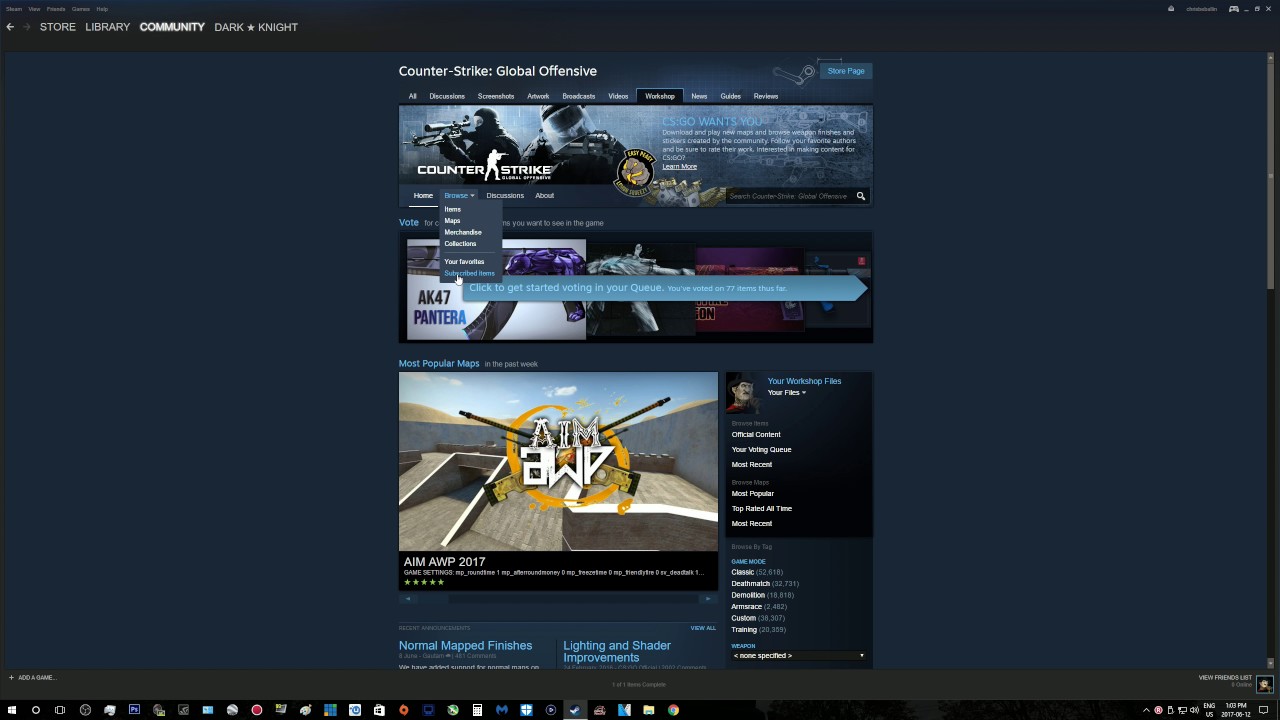Open Photoshop from the taskbar
1280x720 pixels.
(134, 710)
